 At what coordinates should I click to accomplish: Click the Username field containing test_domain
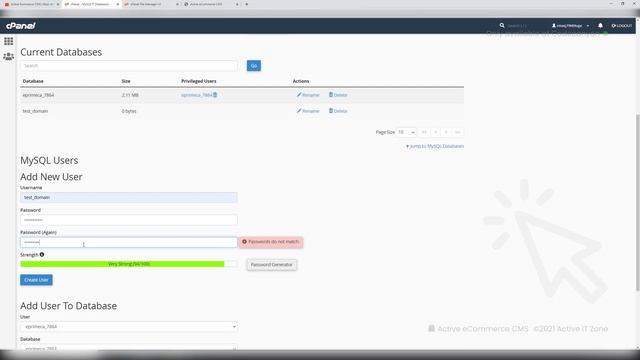(x=129, y=198)
